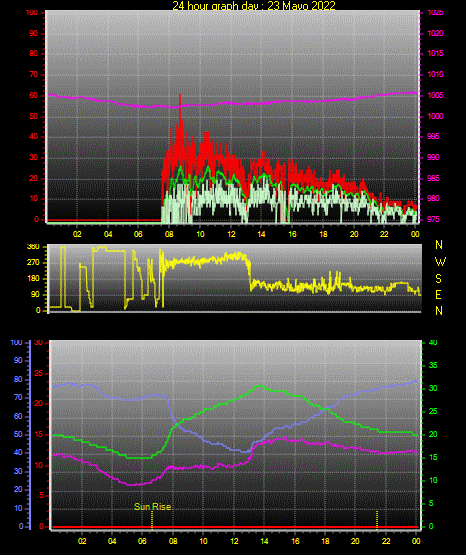Click the W wind direction label

440,262
